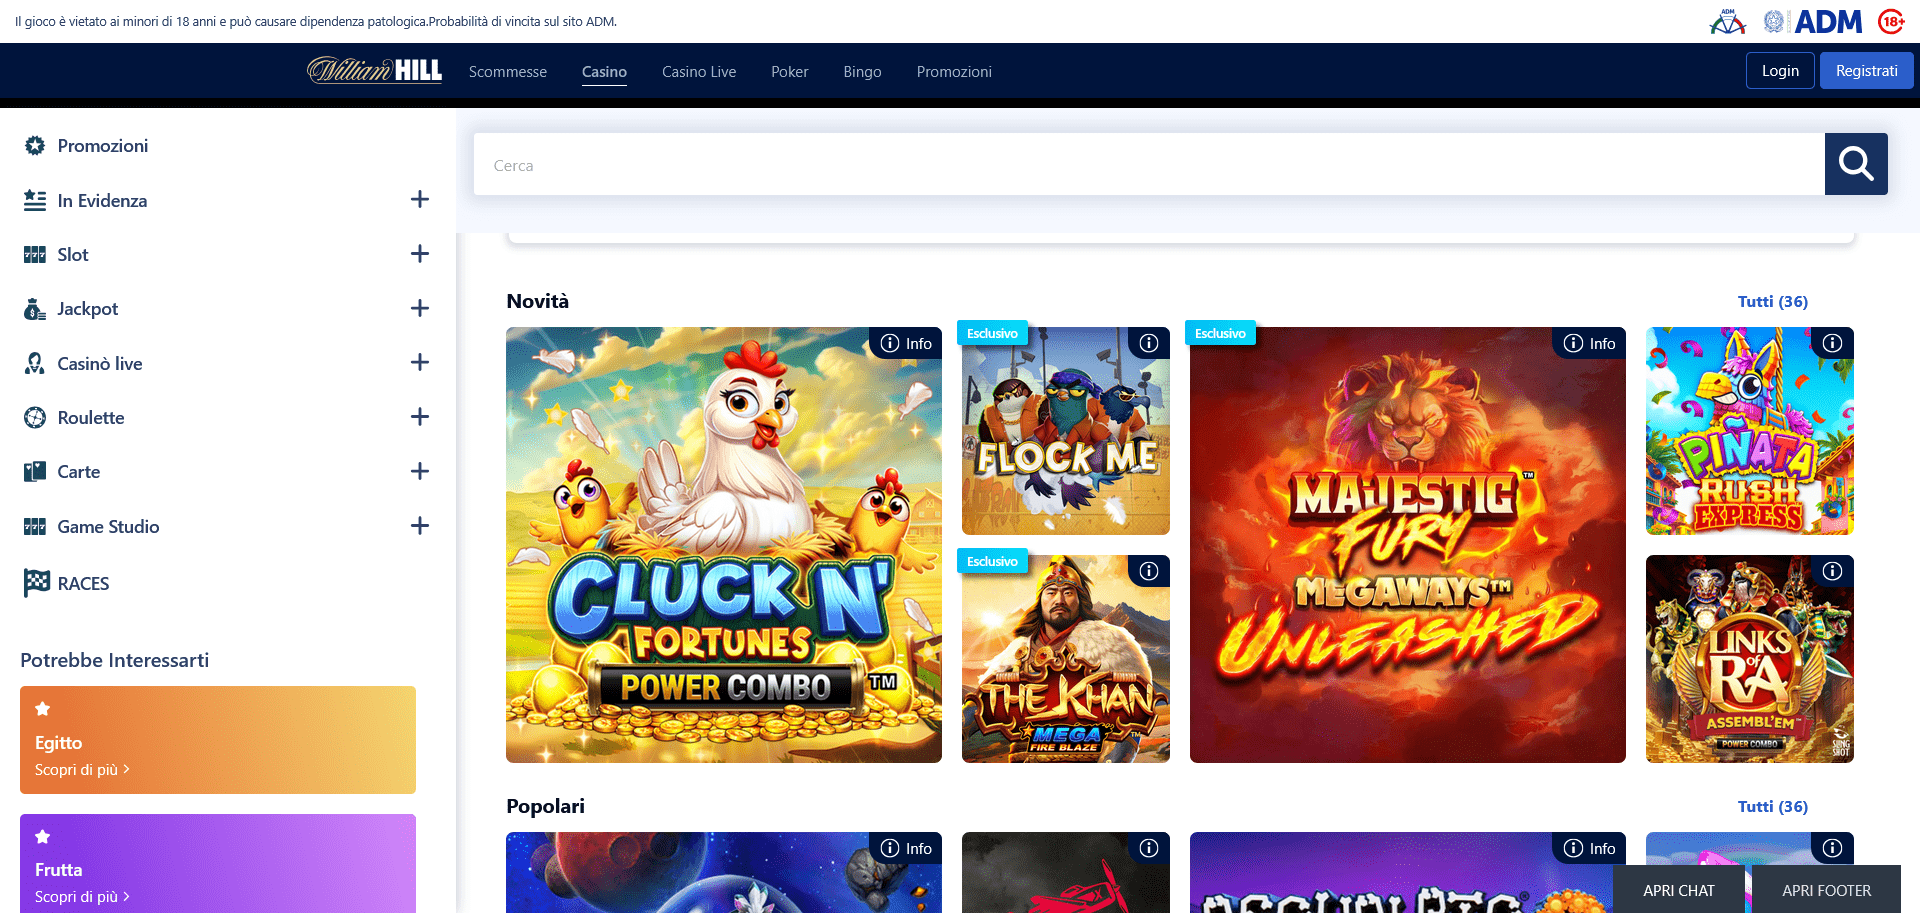Select the Slot category icon in the sidebar
The height and width of the screenshot is (913, 1920).
[x=35, y=254]
